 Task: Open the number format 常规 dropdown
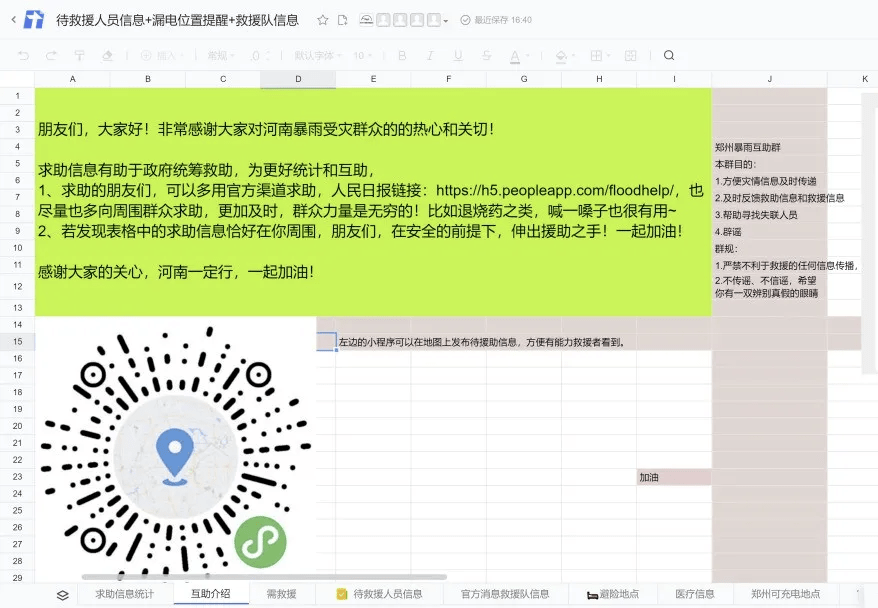tap(221, 55)
